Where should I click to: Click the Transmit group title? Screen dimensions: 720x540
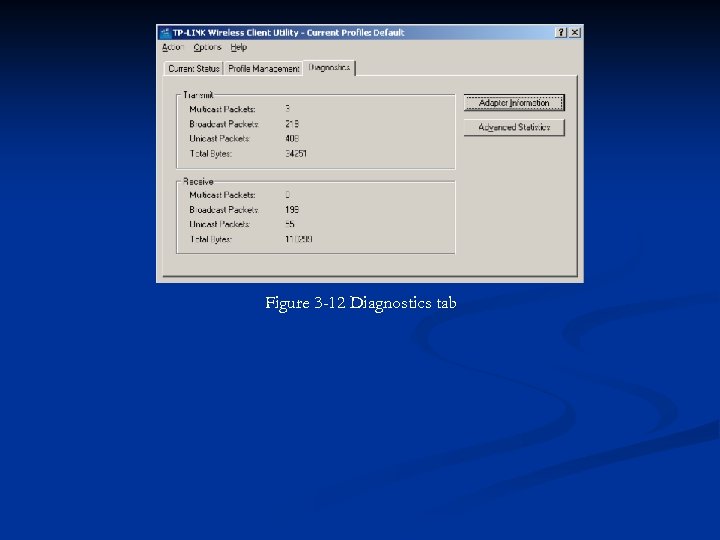point(198,95)
